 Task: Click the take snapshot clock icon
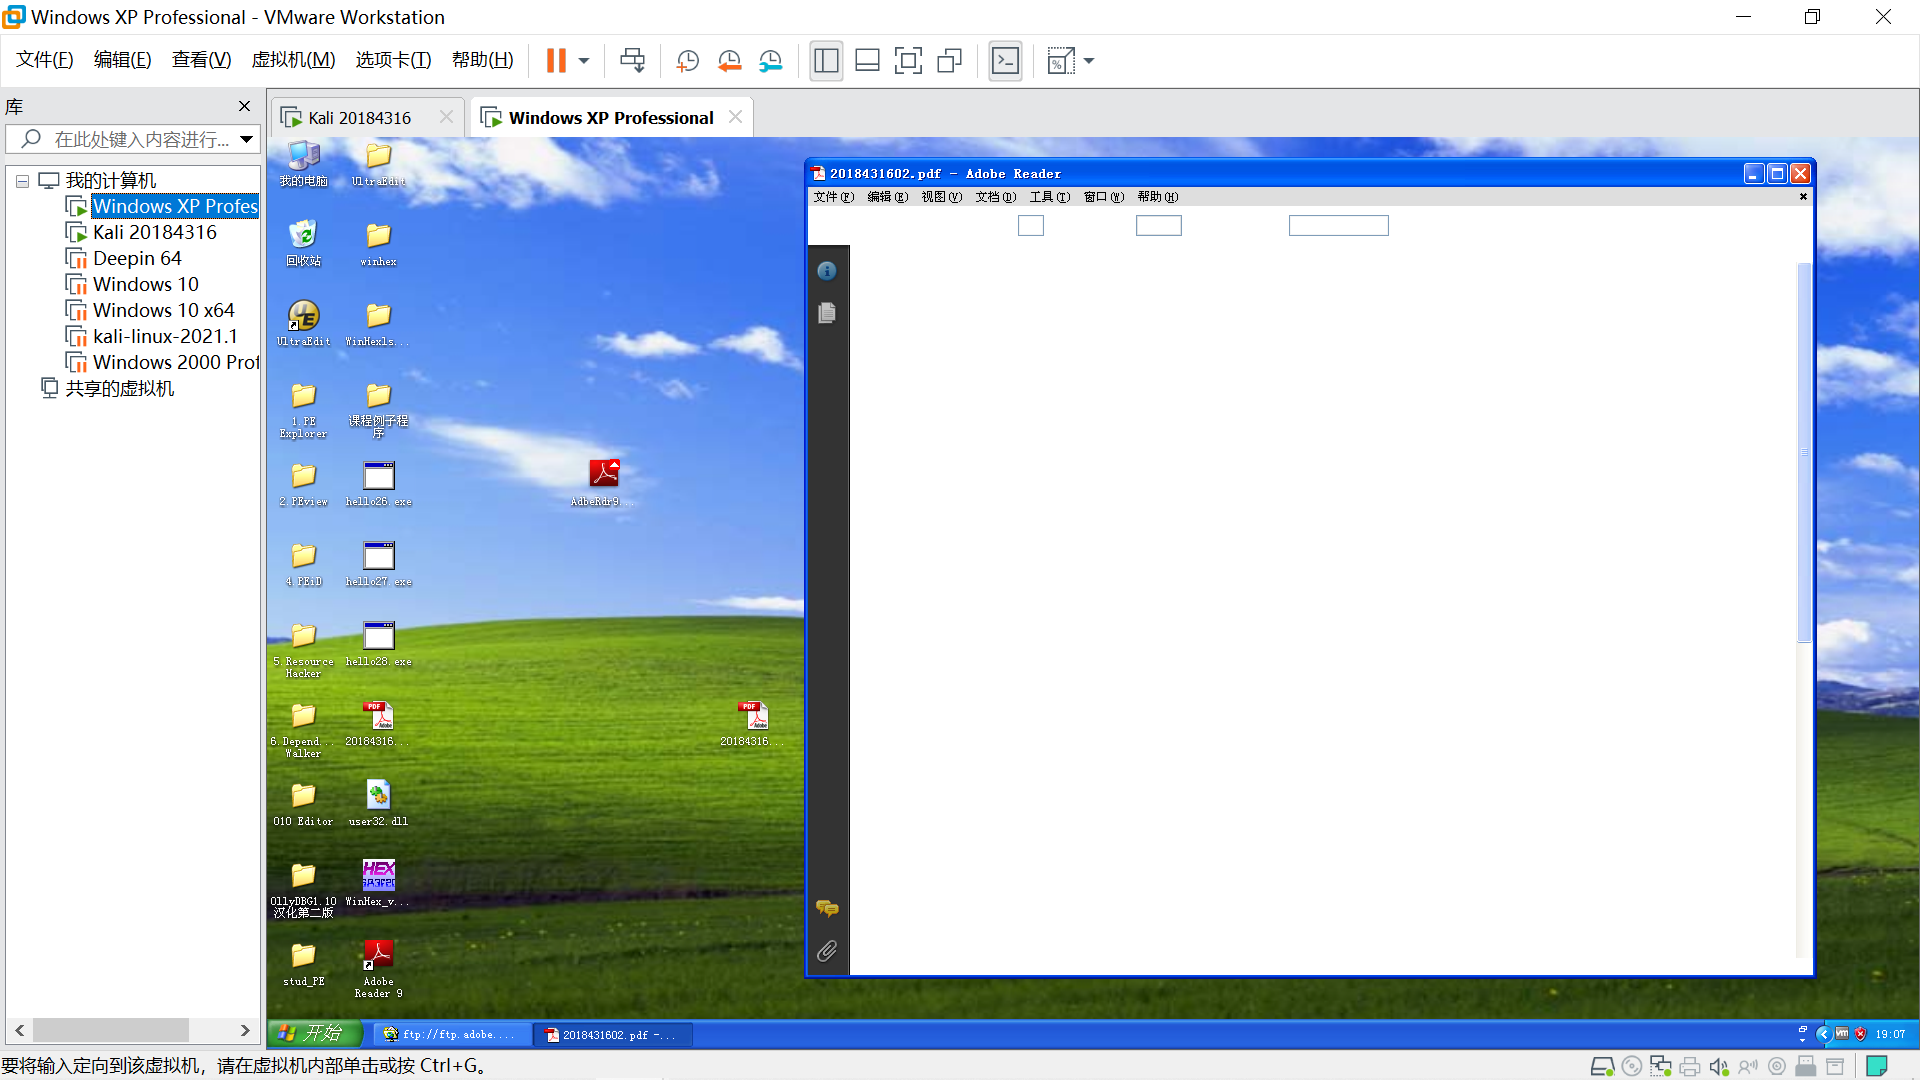point(687,61)
